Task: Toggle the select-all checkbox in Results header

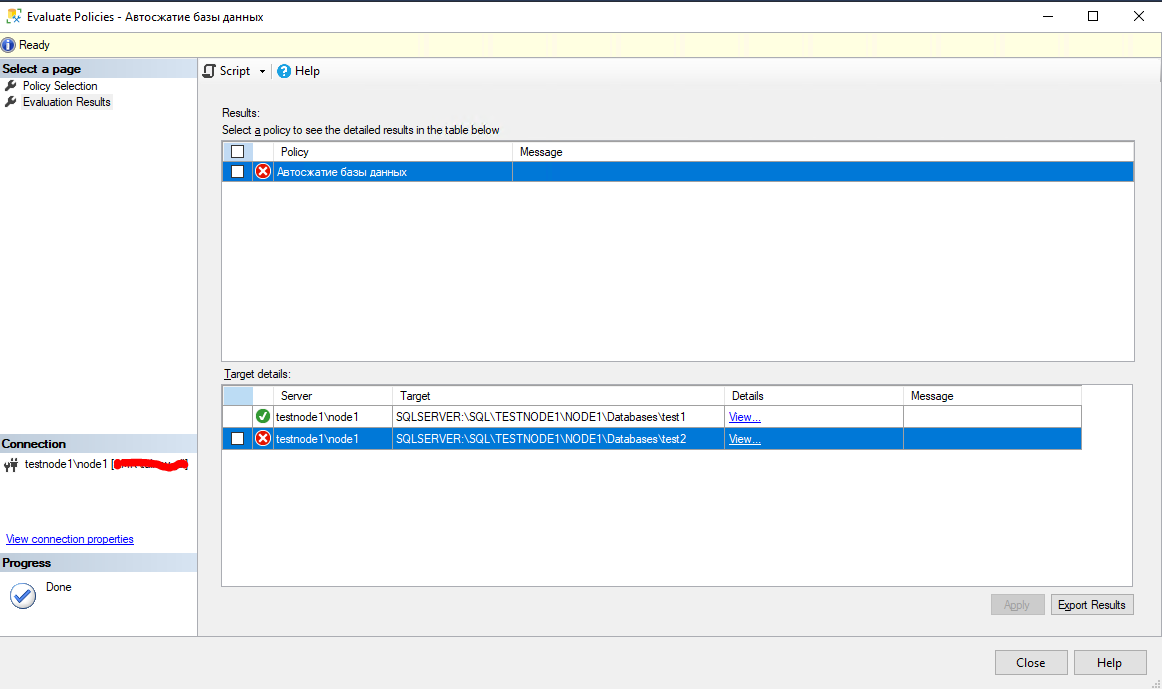Action: (237, 151)
